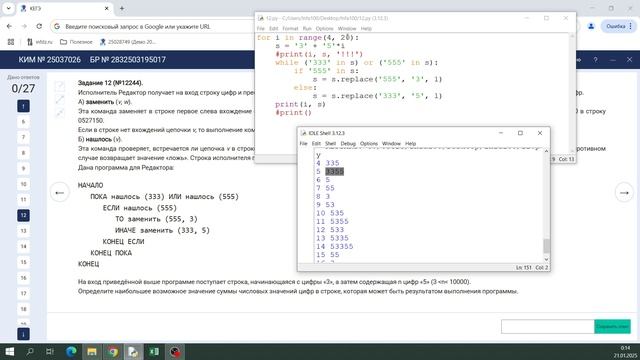
Task: Open Task View in taskbar
Action: [50, 351]
